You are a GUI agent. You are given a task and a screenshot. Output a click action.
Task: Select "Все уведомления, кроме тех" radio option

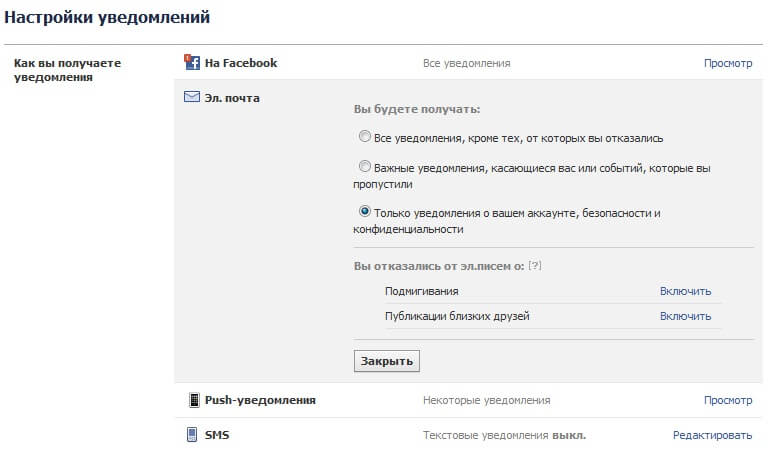click(364, 137)
